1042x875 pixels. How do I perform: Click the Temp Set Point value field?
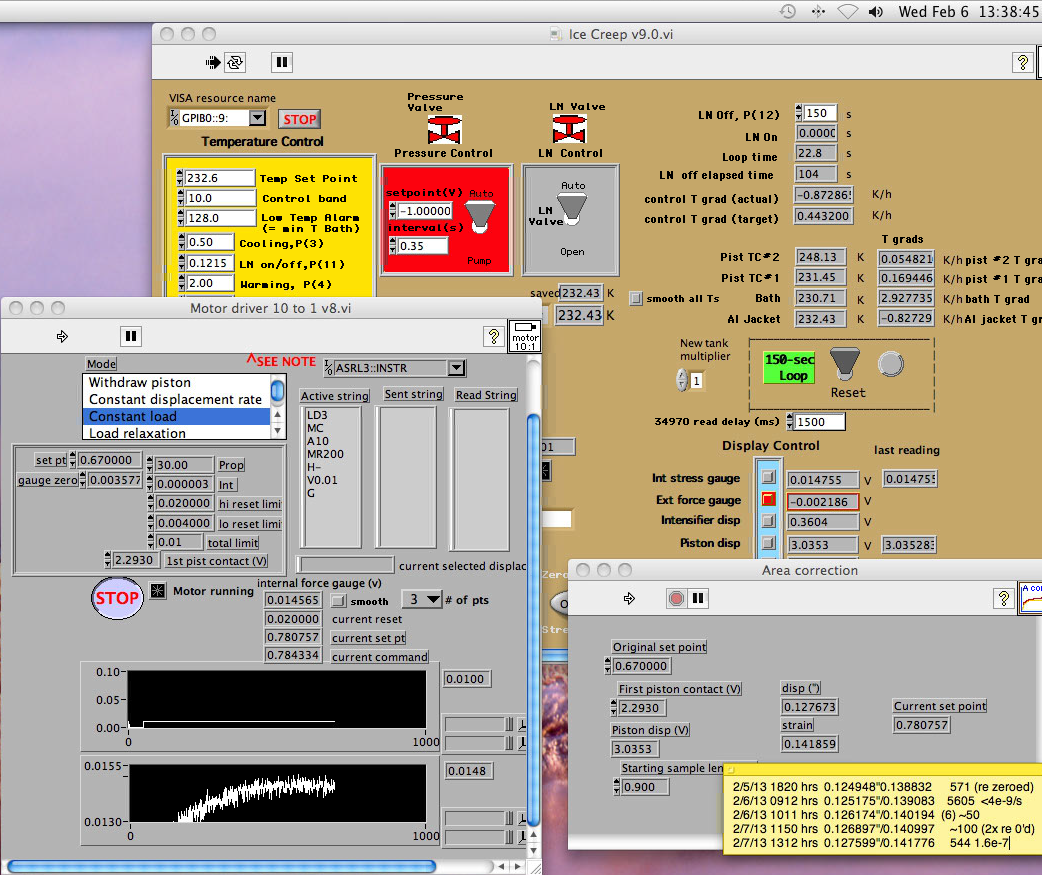[220, 178]
